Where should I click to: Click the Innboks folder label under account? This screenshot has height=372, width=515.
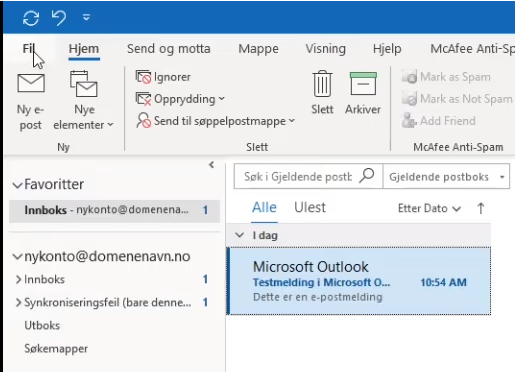pos(44,279)
